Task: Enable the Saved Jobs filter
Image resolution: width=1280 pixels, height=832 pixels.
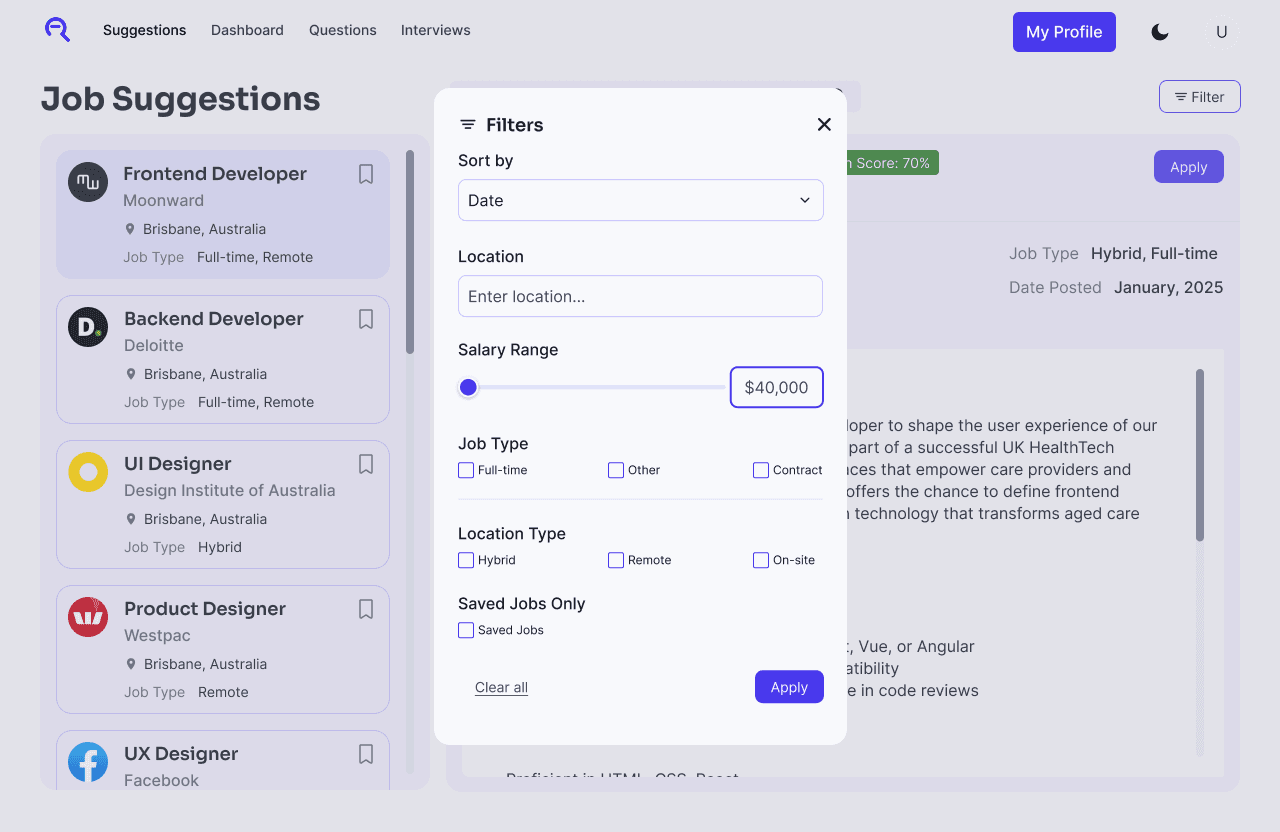Action: [x=465, y=630]
